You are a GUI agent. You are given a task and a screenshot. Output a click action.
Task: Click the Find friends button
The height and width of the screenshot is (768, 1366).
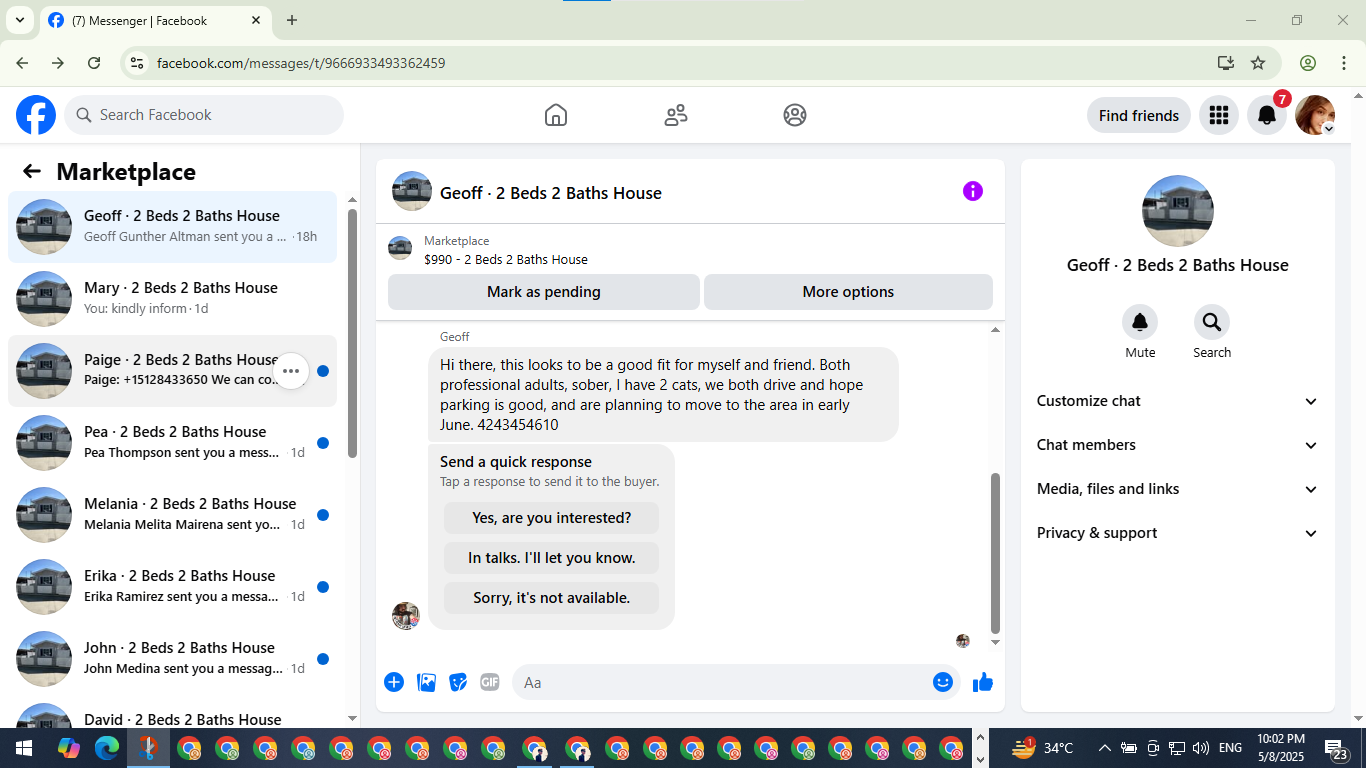(x=1139, y=115)
